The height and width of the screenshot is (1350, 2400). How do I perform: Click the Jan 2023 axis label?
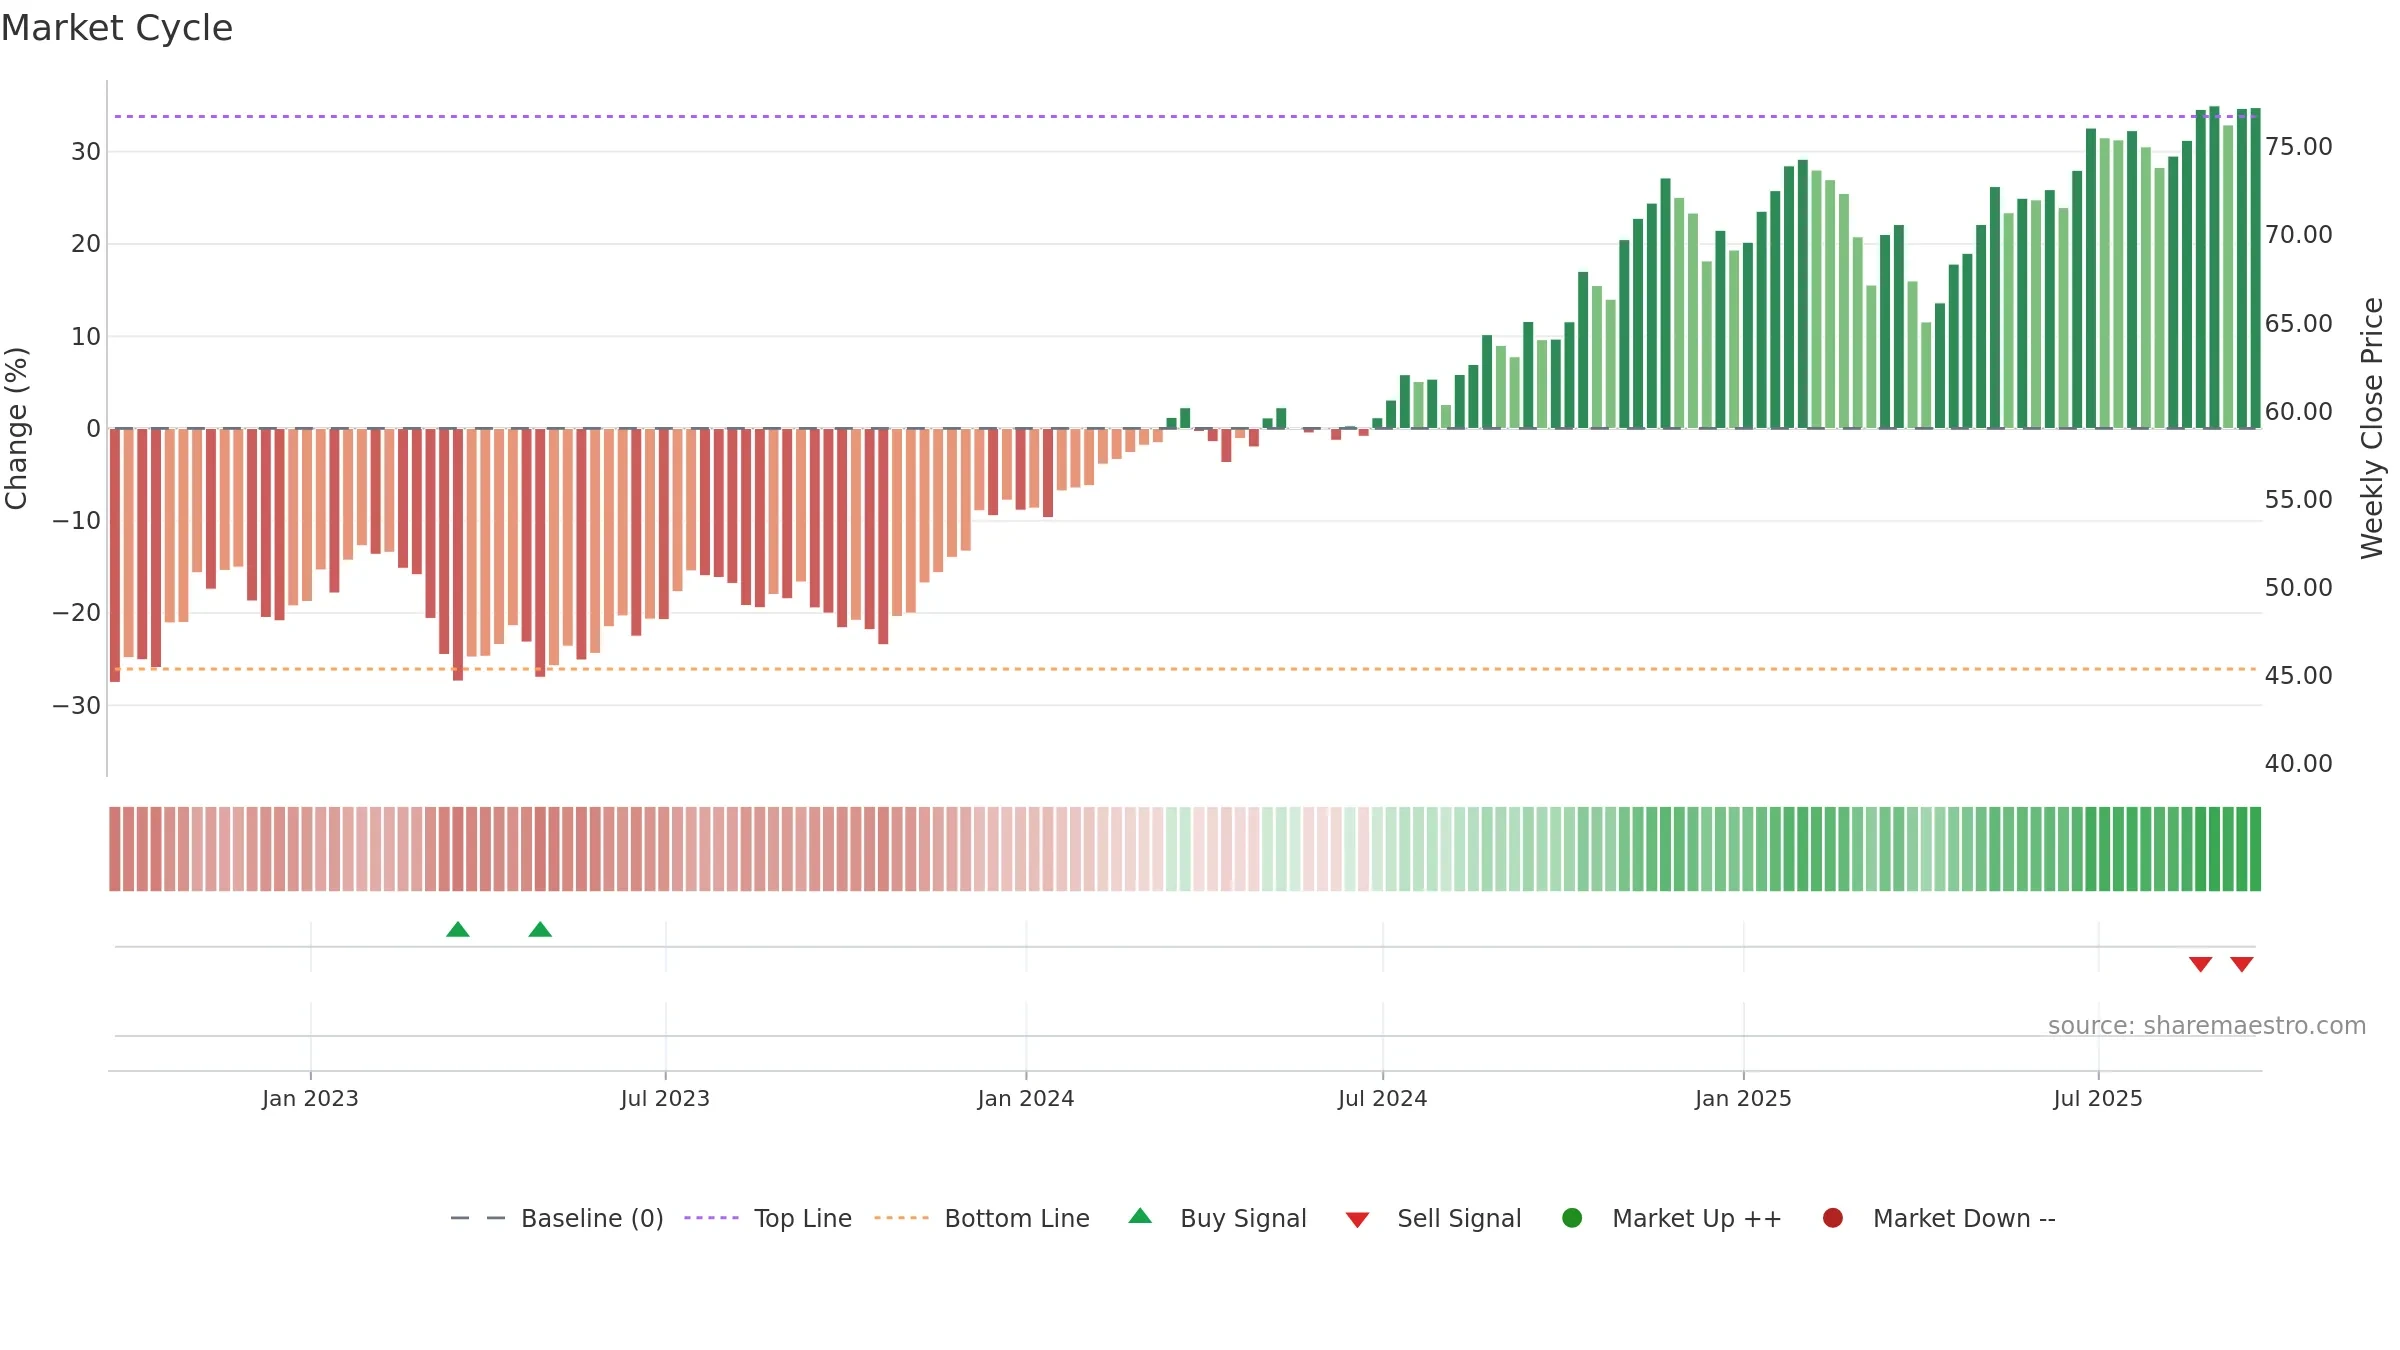[x=310, y=1098]
